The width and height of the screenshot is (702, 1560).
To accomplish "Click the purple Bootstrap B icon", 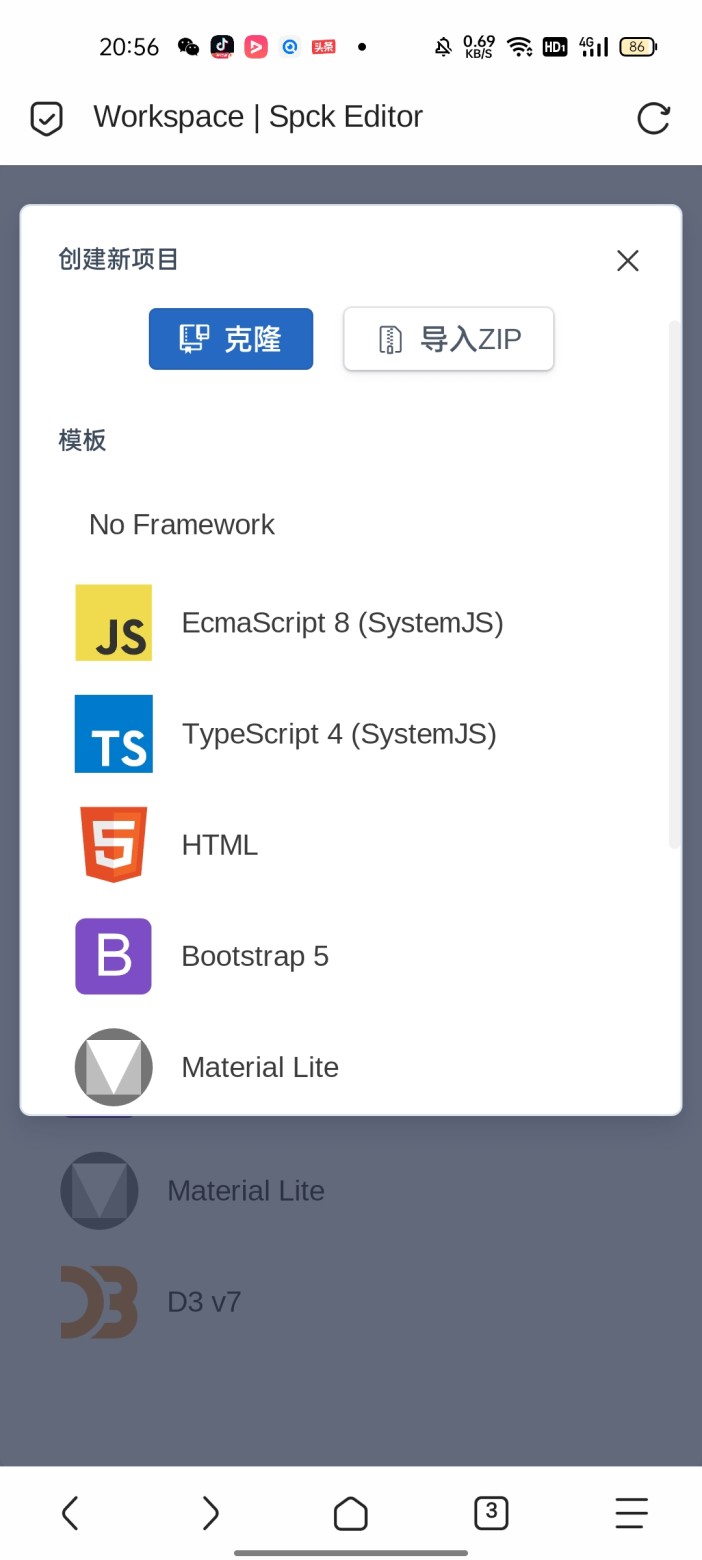I will [114, 956].
